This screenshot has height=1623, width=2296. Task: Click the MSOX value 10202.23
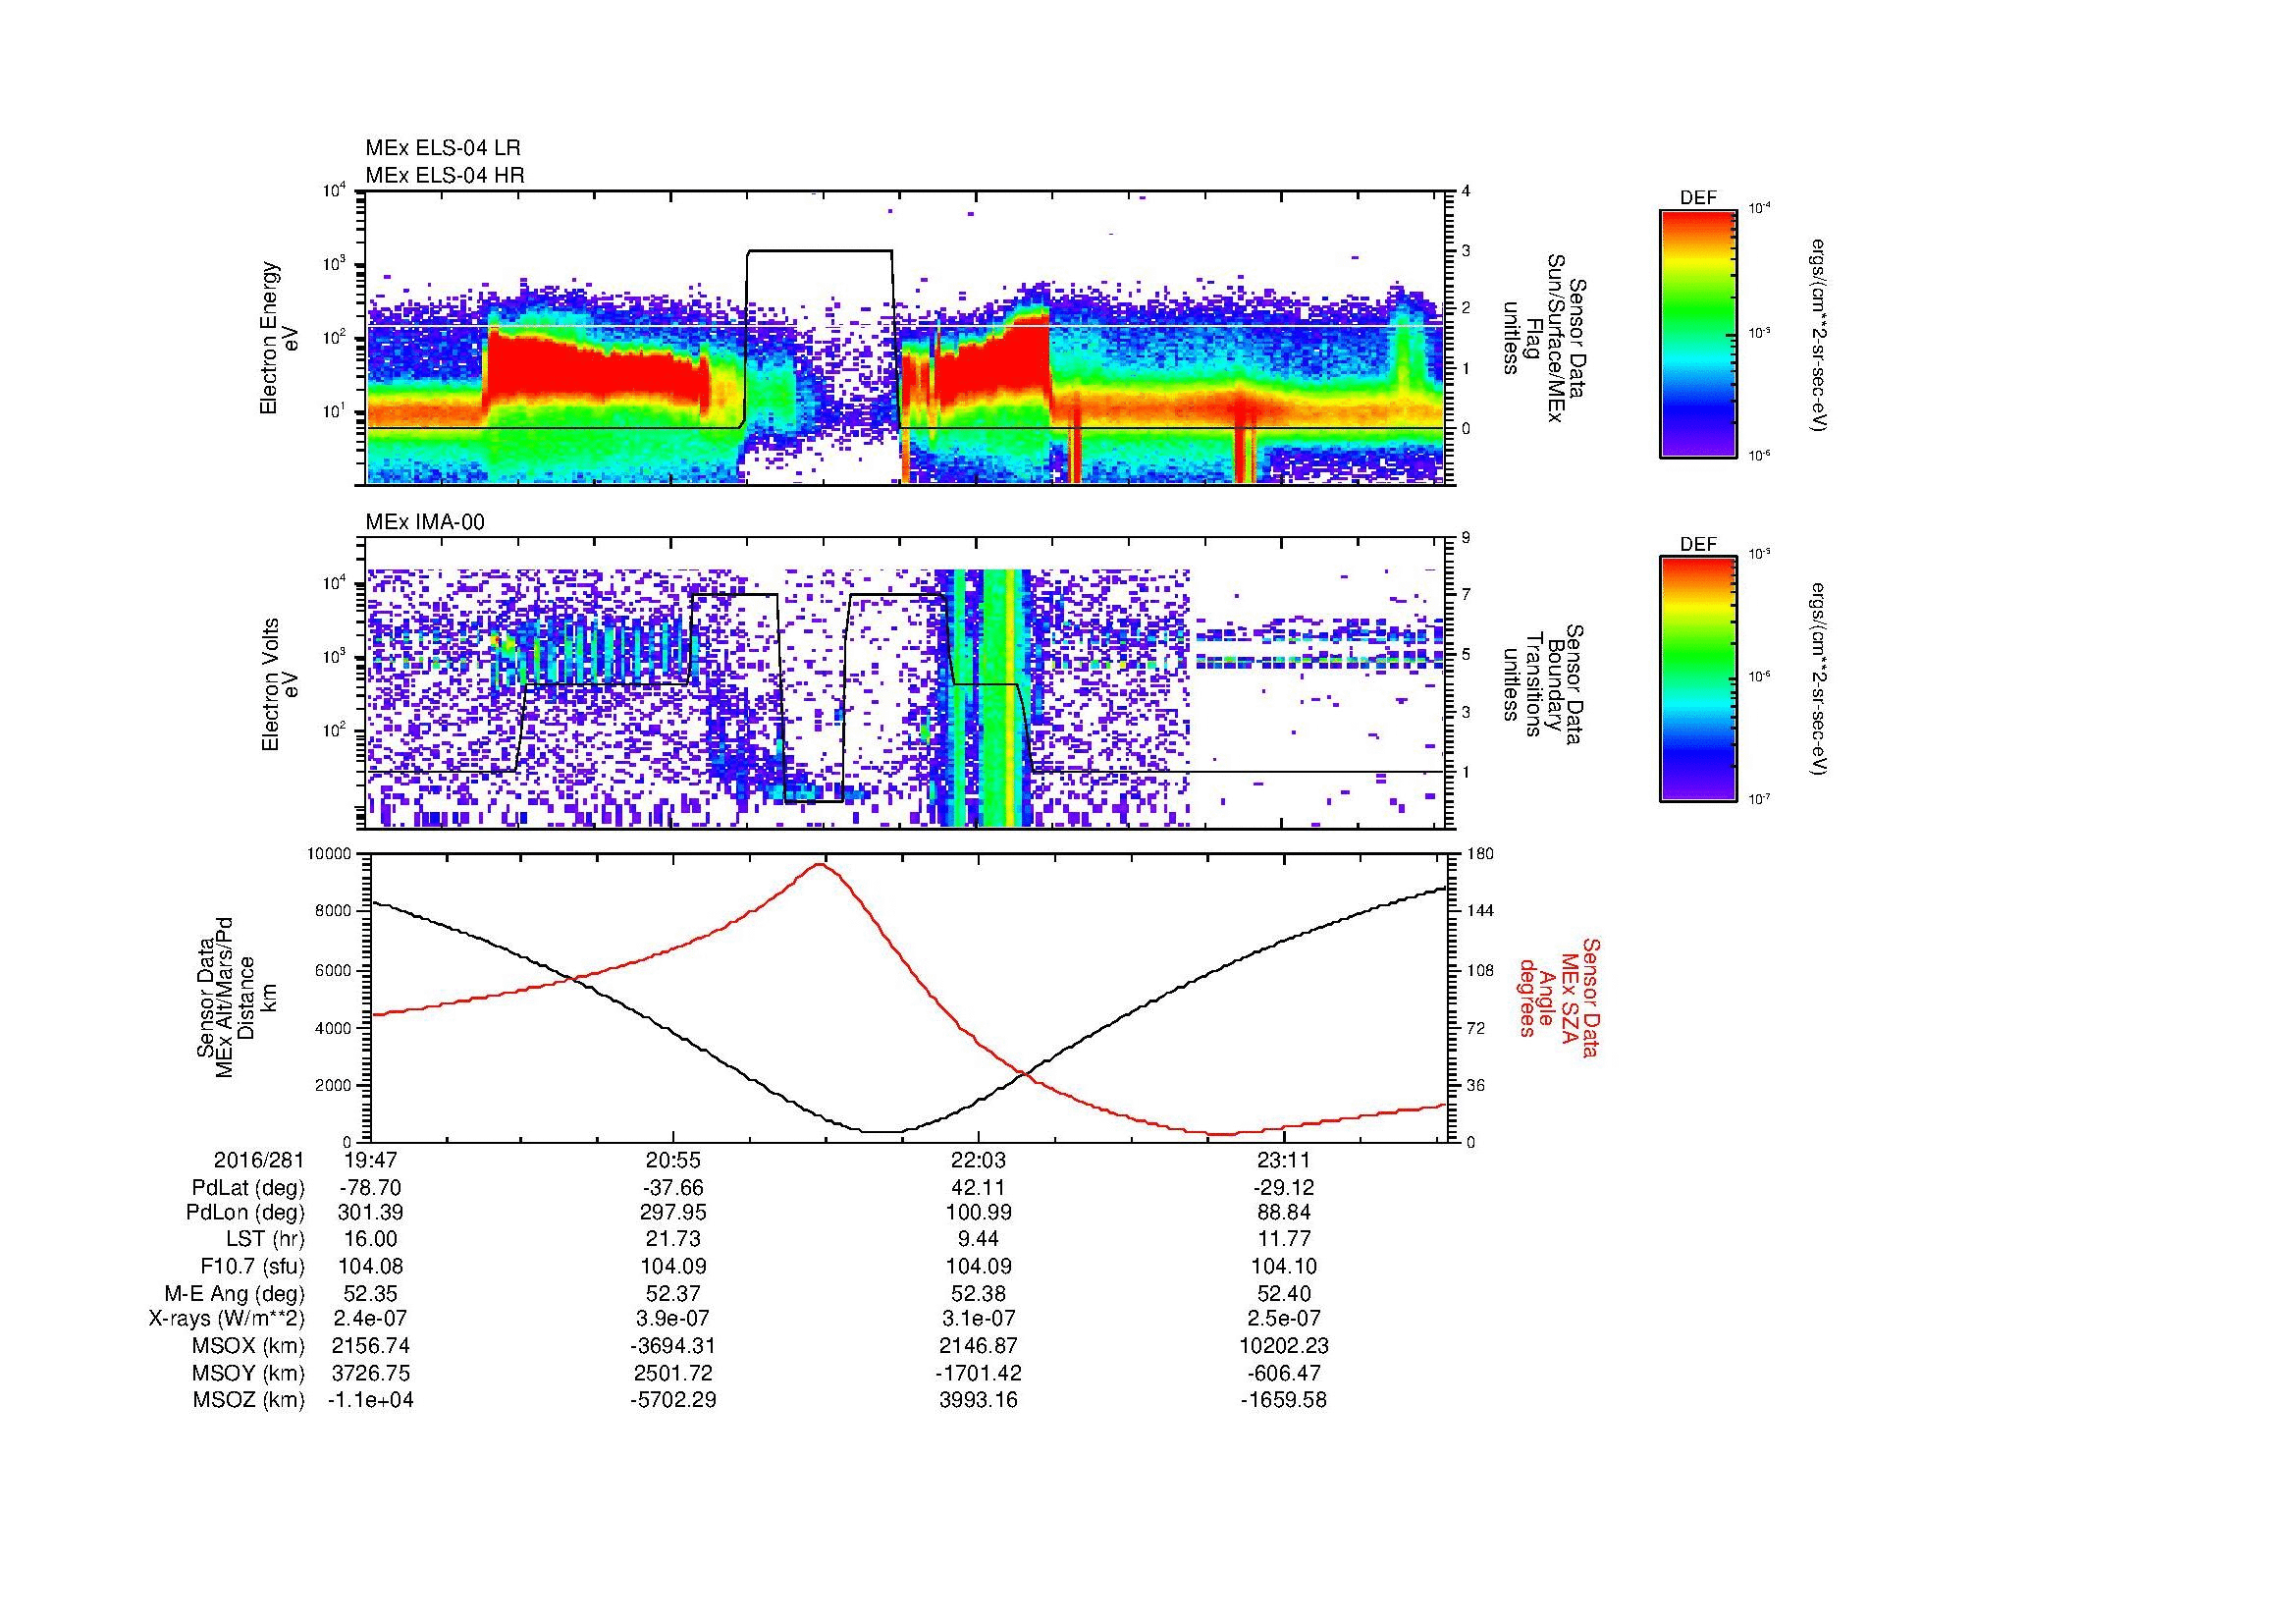[x=1283, y=1347]
